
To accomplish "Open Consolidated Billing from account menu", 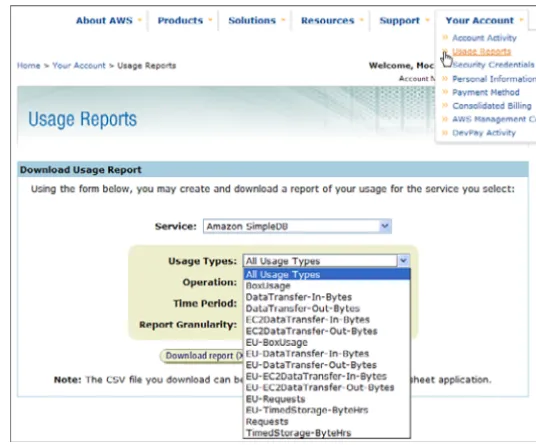I will pyautogui.click(x=492, y=106).
